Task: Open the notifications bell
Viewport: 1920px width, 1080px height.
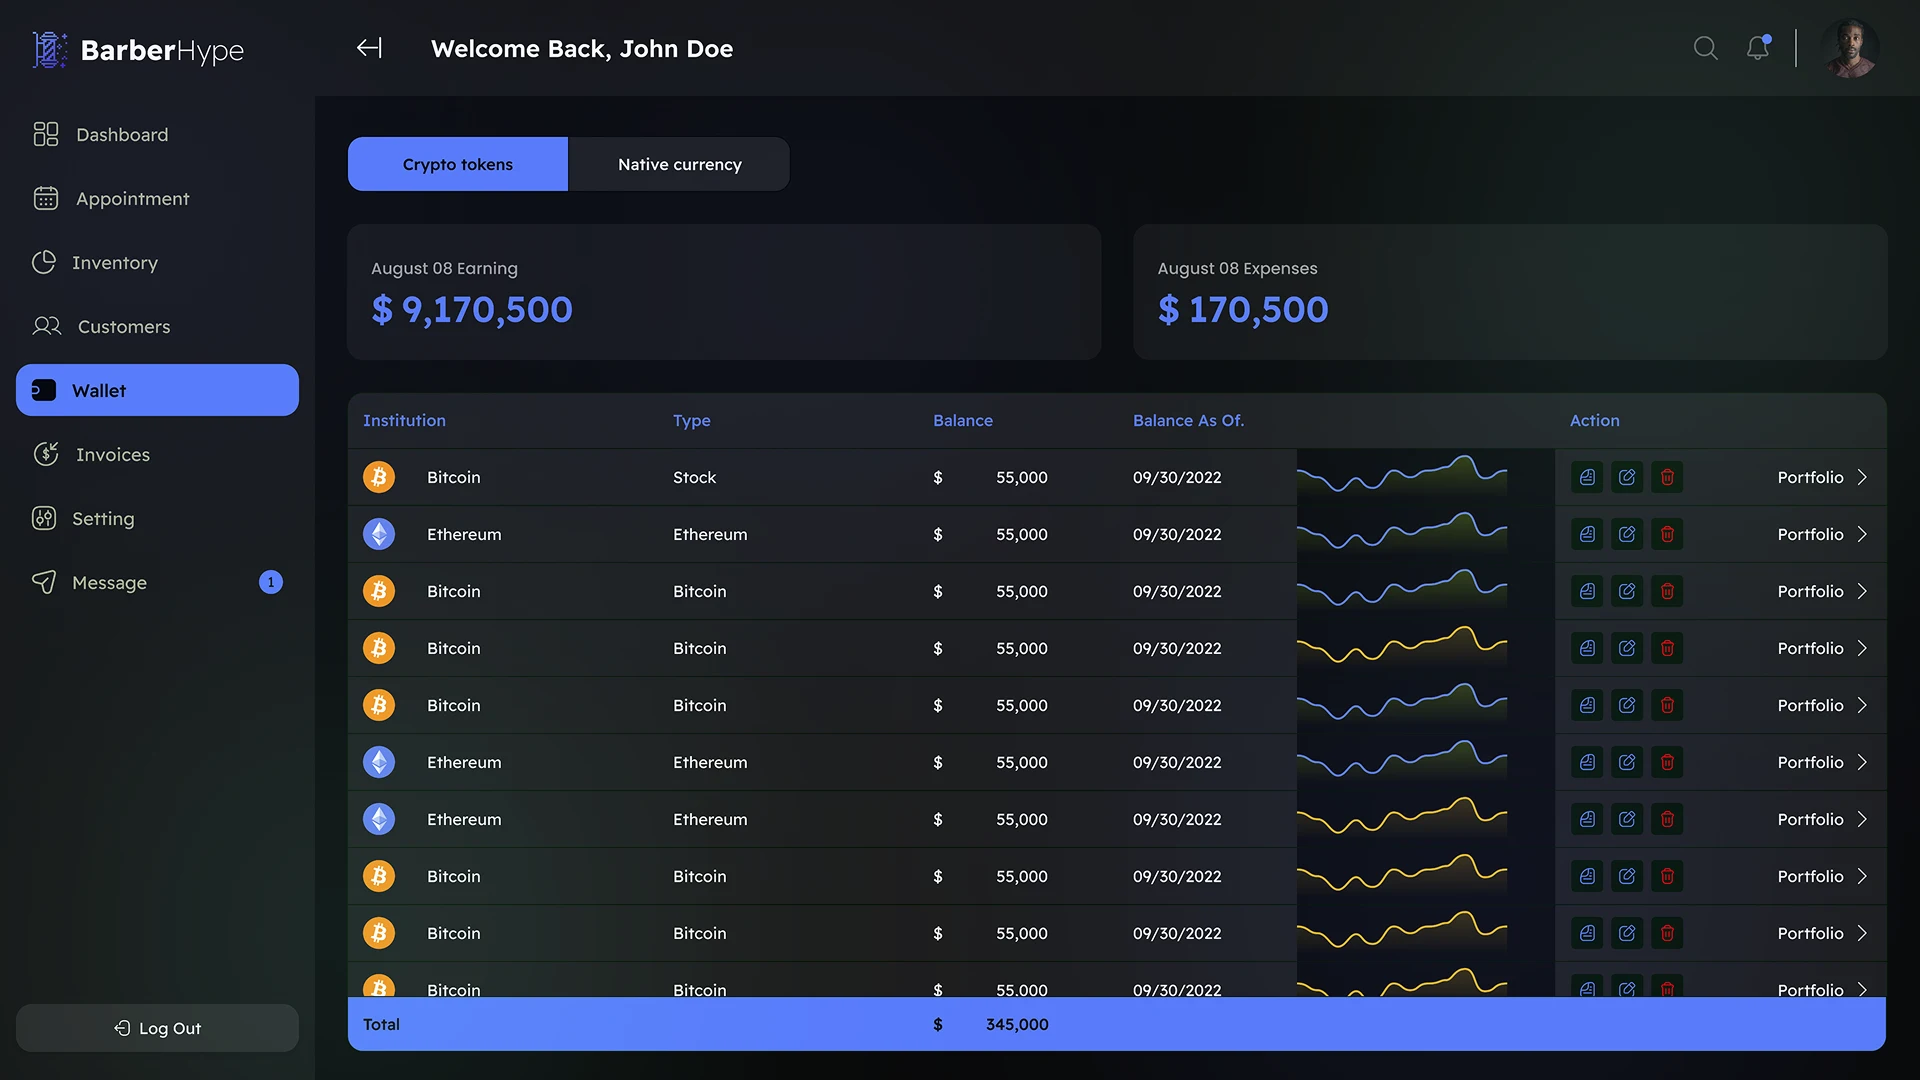Action: pos(1758,48)
